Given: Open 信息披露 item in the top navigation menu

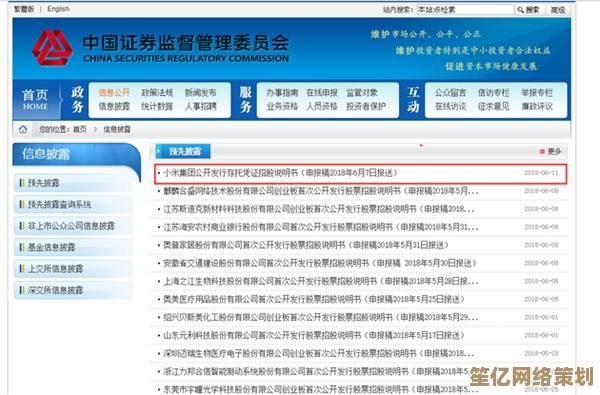Looking at the screenshot, I should pos(114,106).
